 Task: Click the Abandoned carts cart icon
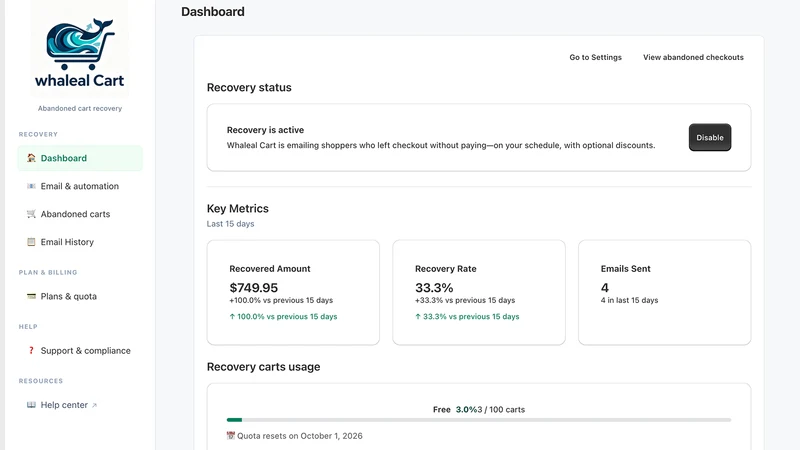pyautogui.click(x=31, y=214)
